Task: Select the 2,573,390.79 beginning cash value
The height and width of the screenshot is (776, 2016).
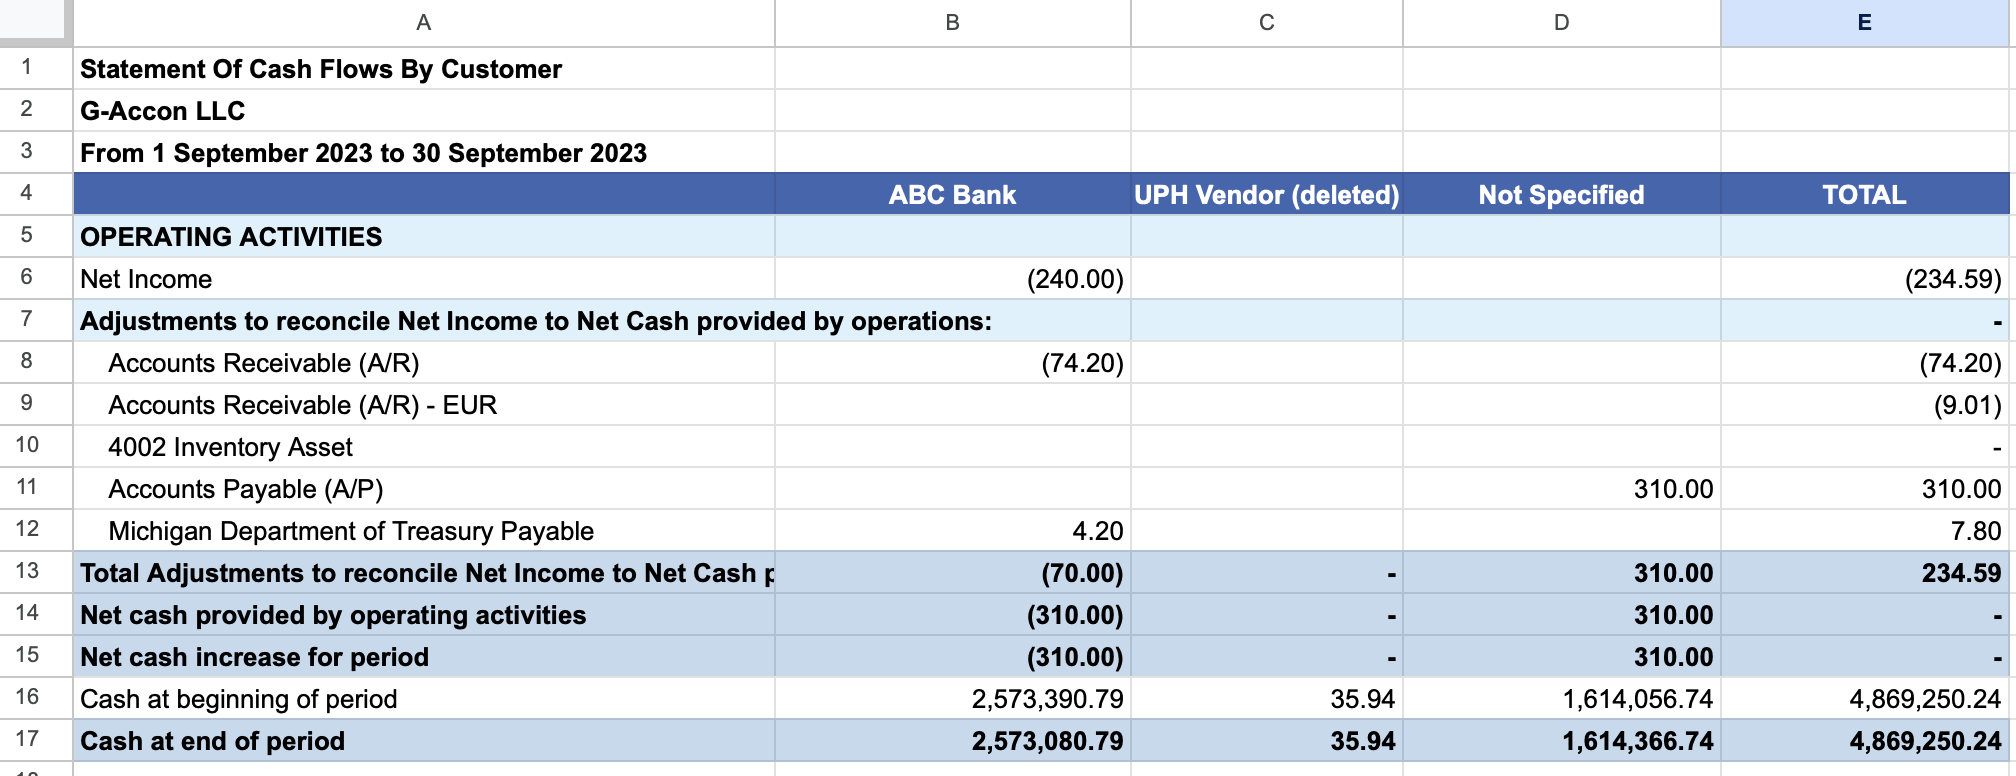Action: tap(952, 698)
